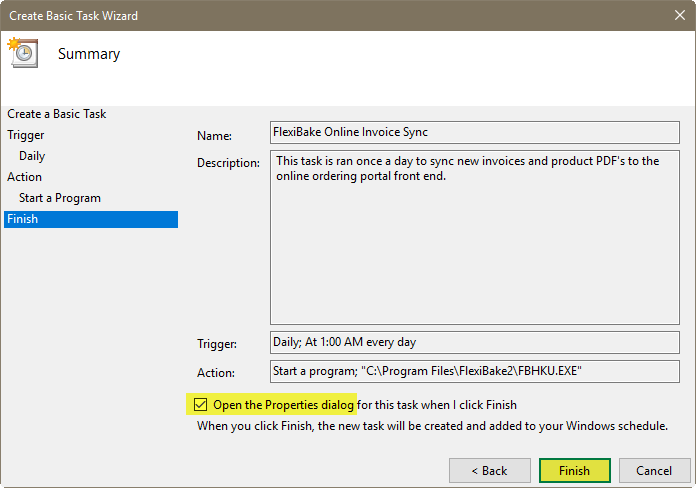Viewport: 696px width, 488px height.
Task: Select the Create a Basic Task step
Action: 57,114
